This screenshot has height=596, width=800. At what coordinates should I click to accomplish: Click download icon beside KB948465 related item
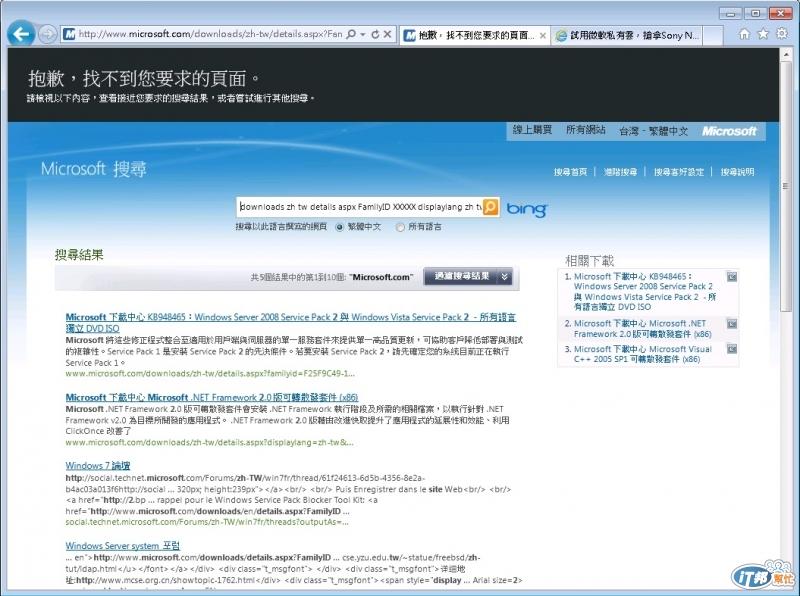coord(732,277)
